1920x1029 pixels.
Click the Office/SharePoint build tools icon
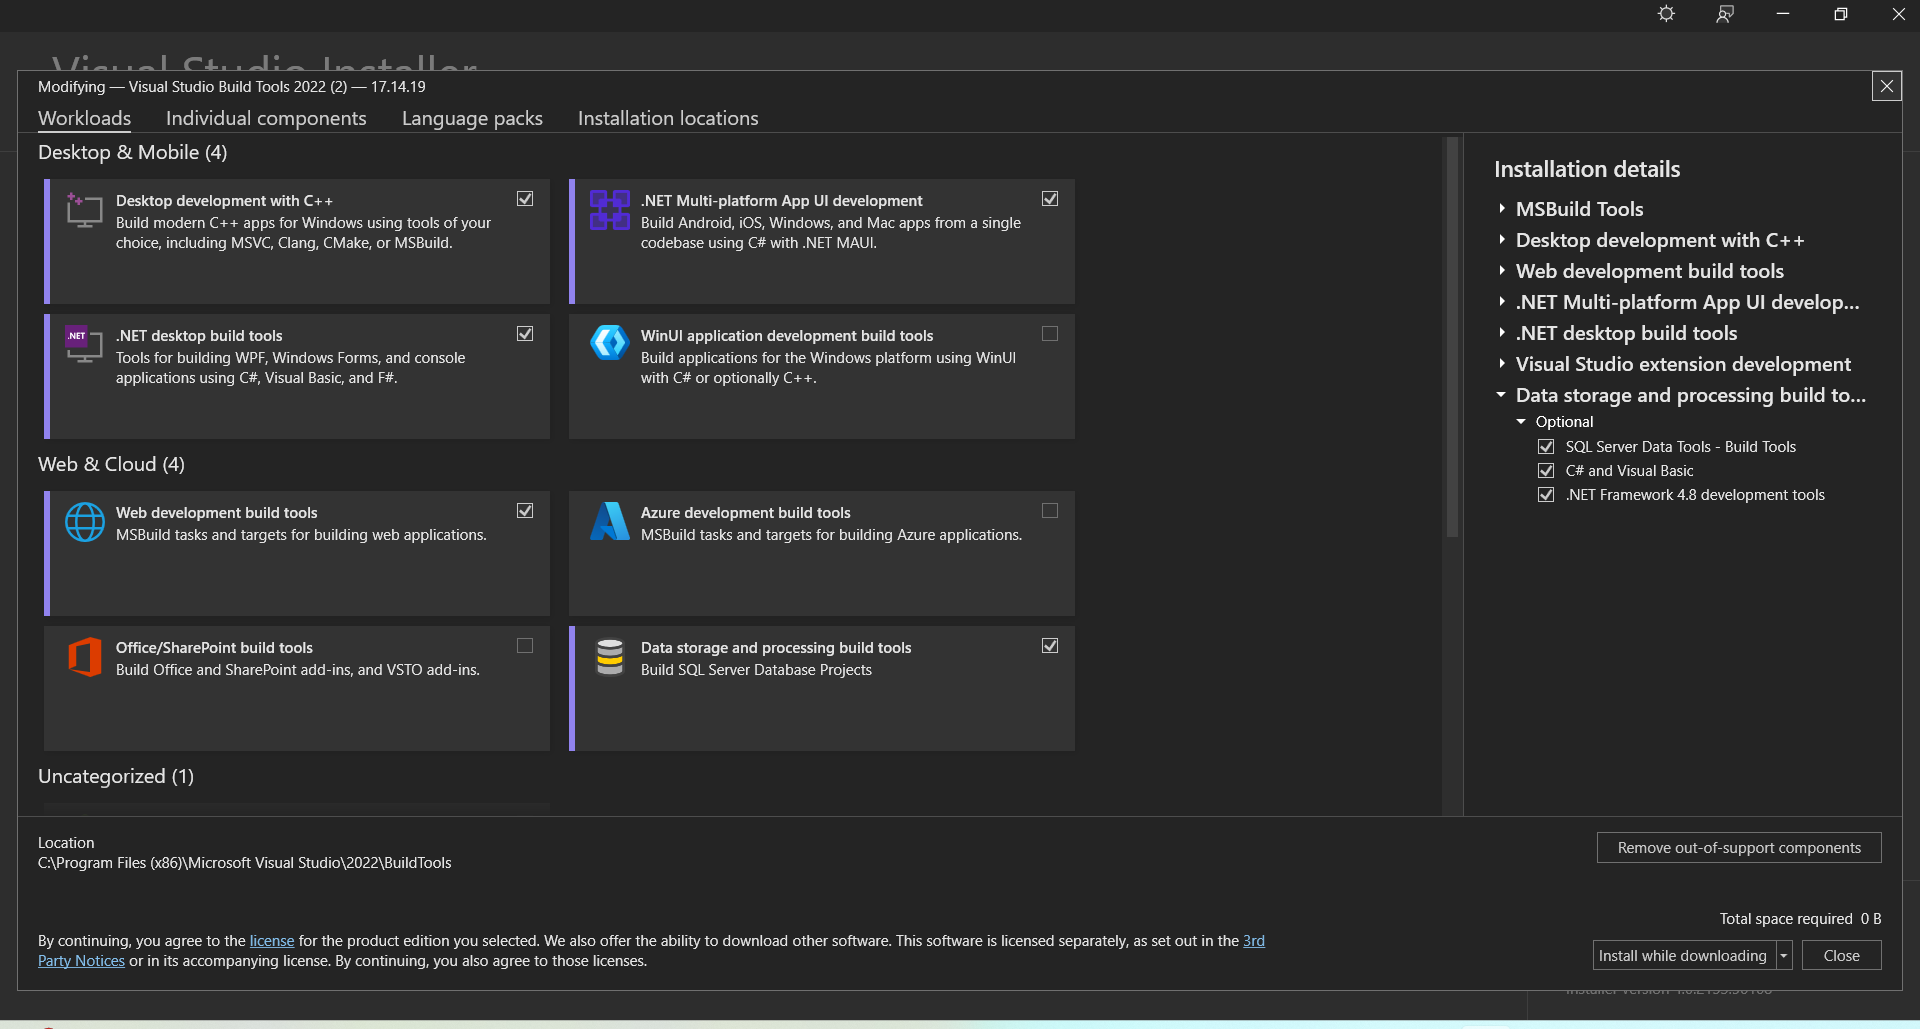(85, 657)
